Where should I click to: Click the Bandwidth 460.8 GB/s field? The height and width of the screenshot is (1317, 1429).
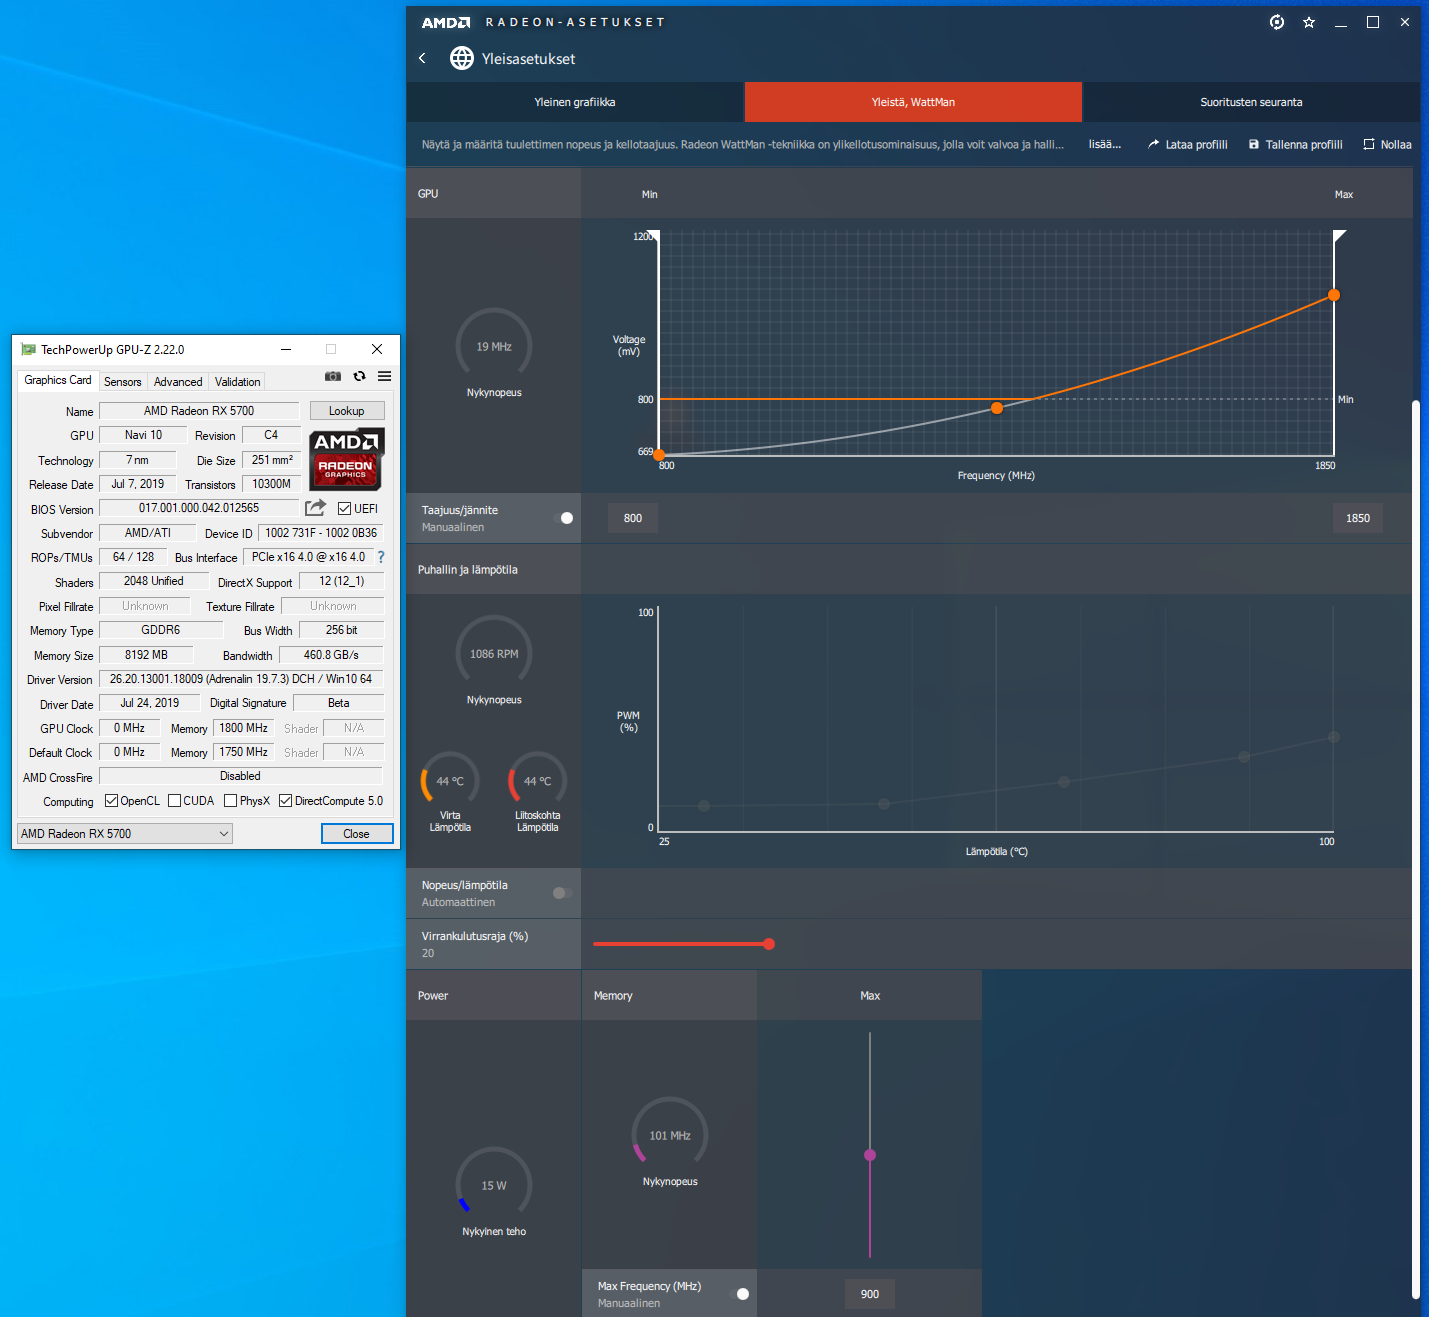[331, 655]
